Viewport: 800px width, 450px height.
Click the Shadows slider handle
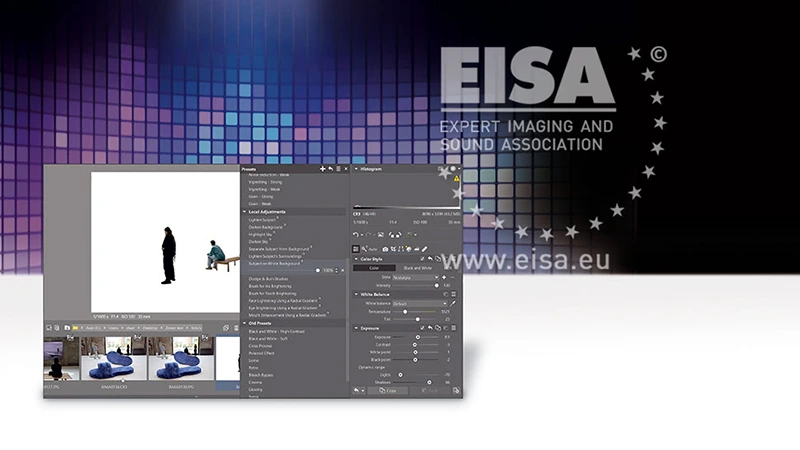click(x=429, y=382)
